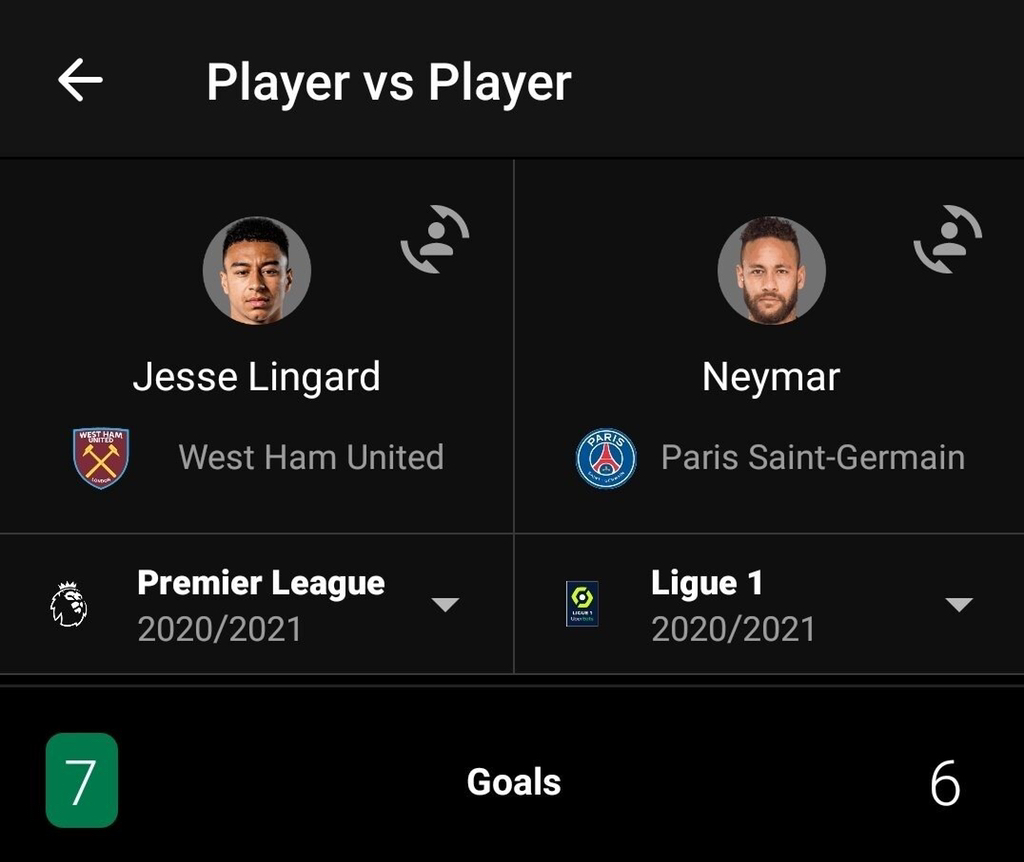Click the Paris Saint-Germain crest

[606, 458]
